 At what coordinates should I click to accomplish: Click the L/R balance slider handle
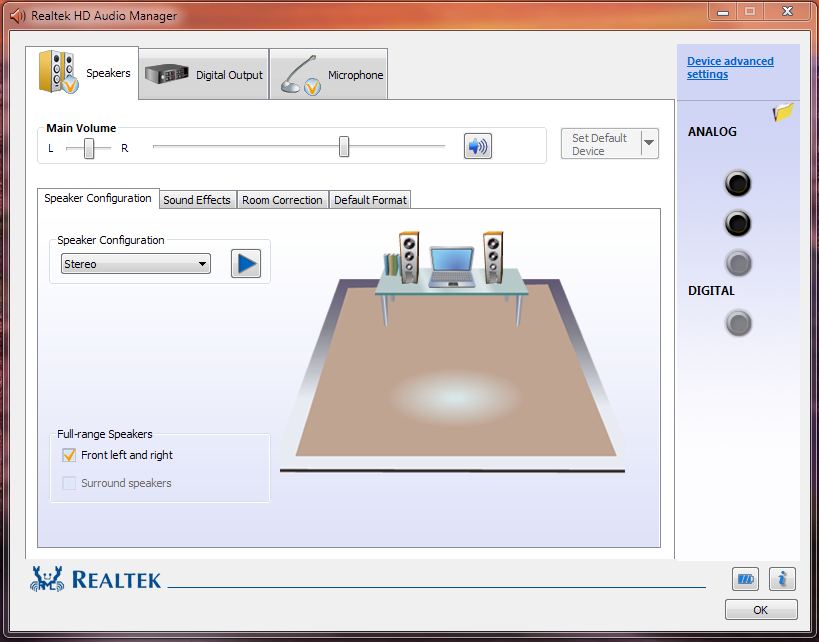click(89, 148)
